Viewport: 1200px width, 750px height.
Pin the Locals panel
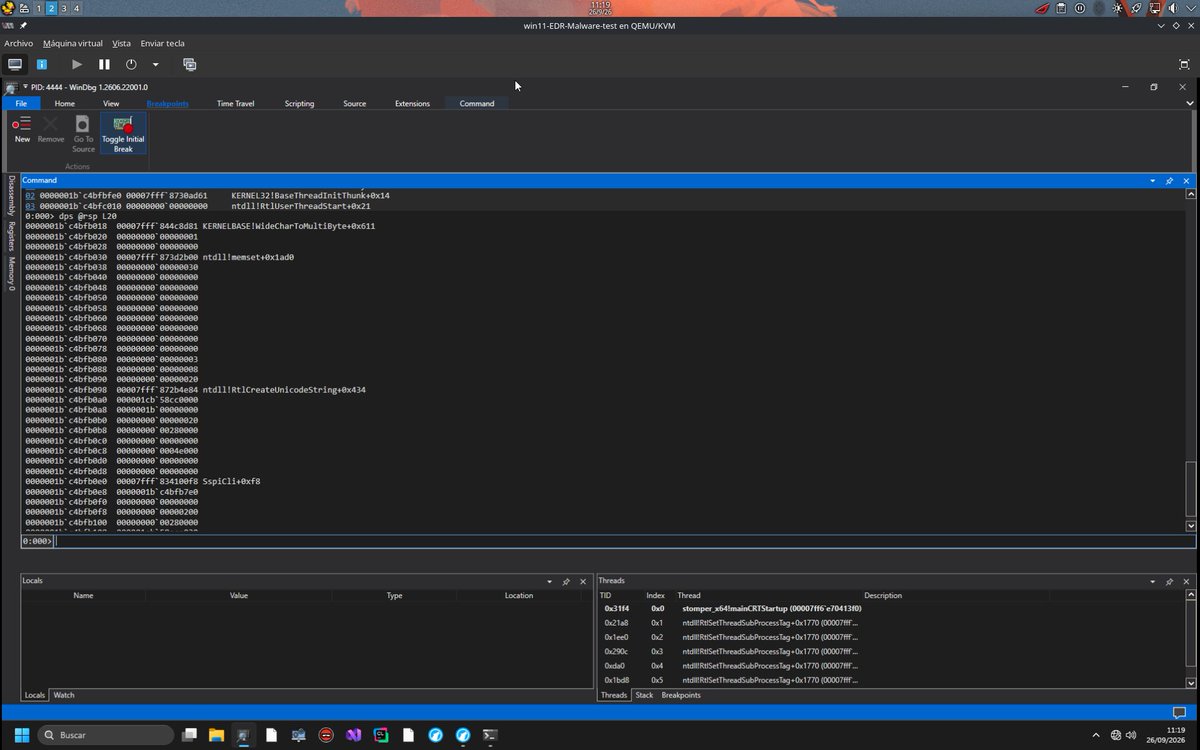566,581
